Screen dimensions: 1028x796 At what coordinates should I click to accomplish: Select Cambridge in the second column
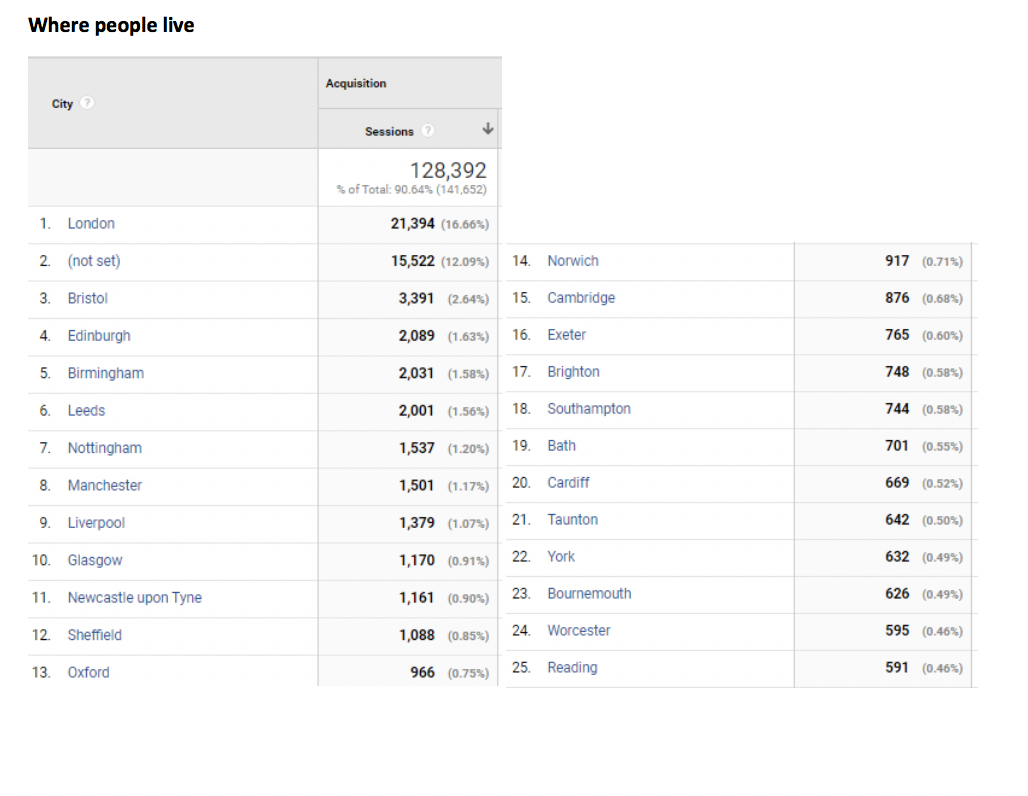(x=581, y=298)
